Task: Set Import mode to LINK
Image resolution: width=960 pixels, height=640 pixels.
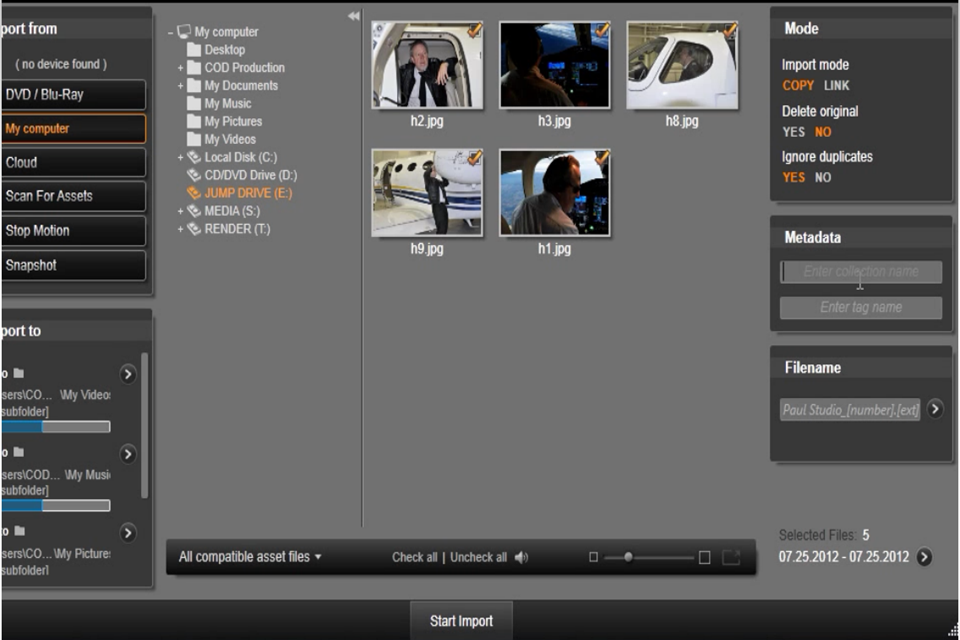Action: 836,86
